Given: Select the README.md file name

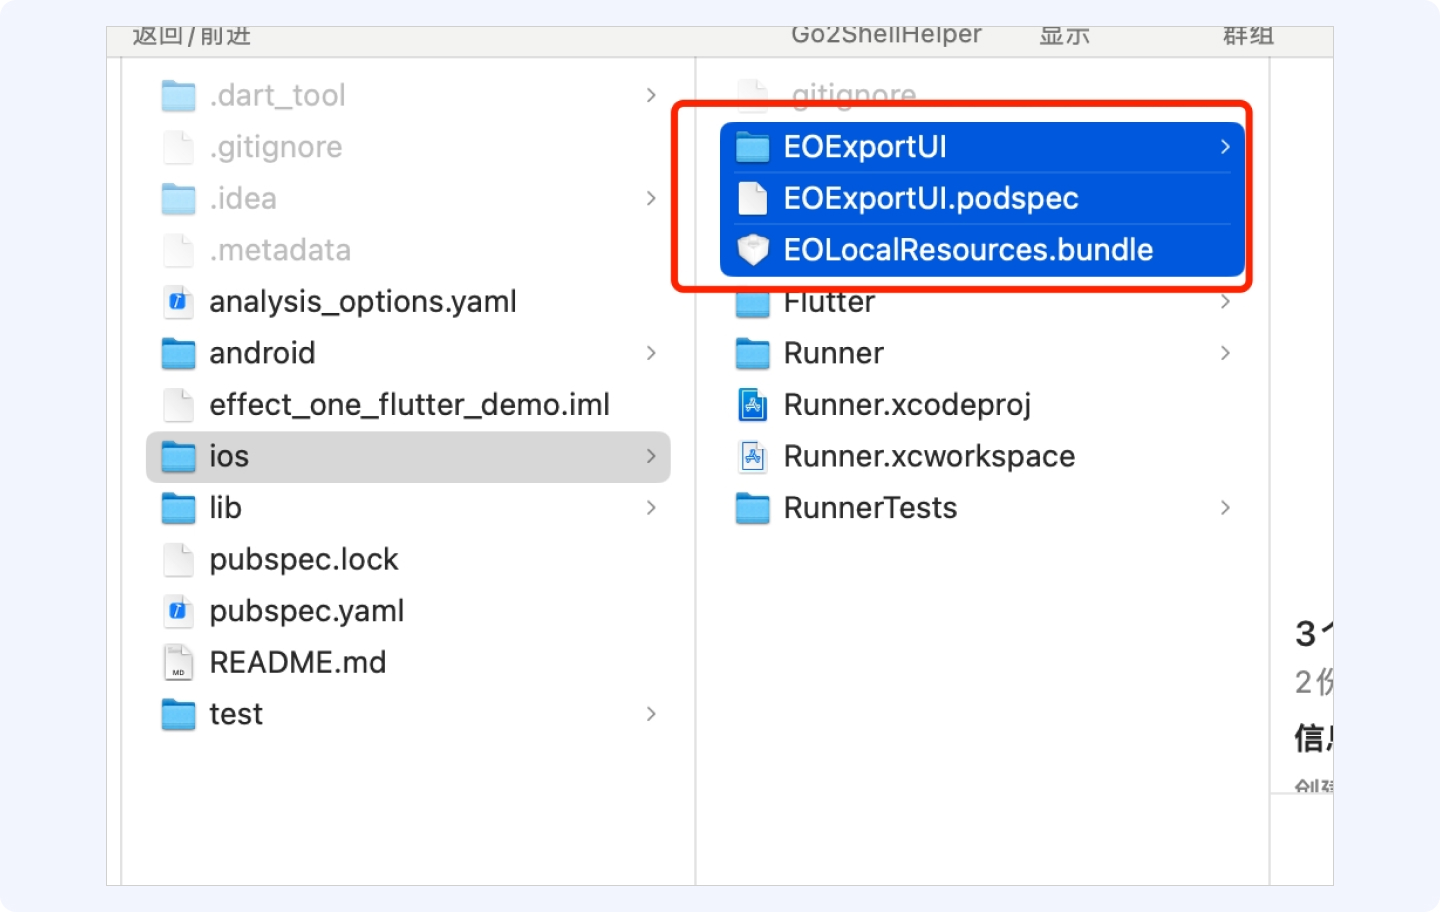Looking at the screenshot, I should pyautogui.click(x=298, y=663).
